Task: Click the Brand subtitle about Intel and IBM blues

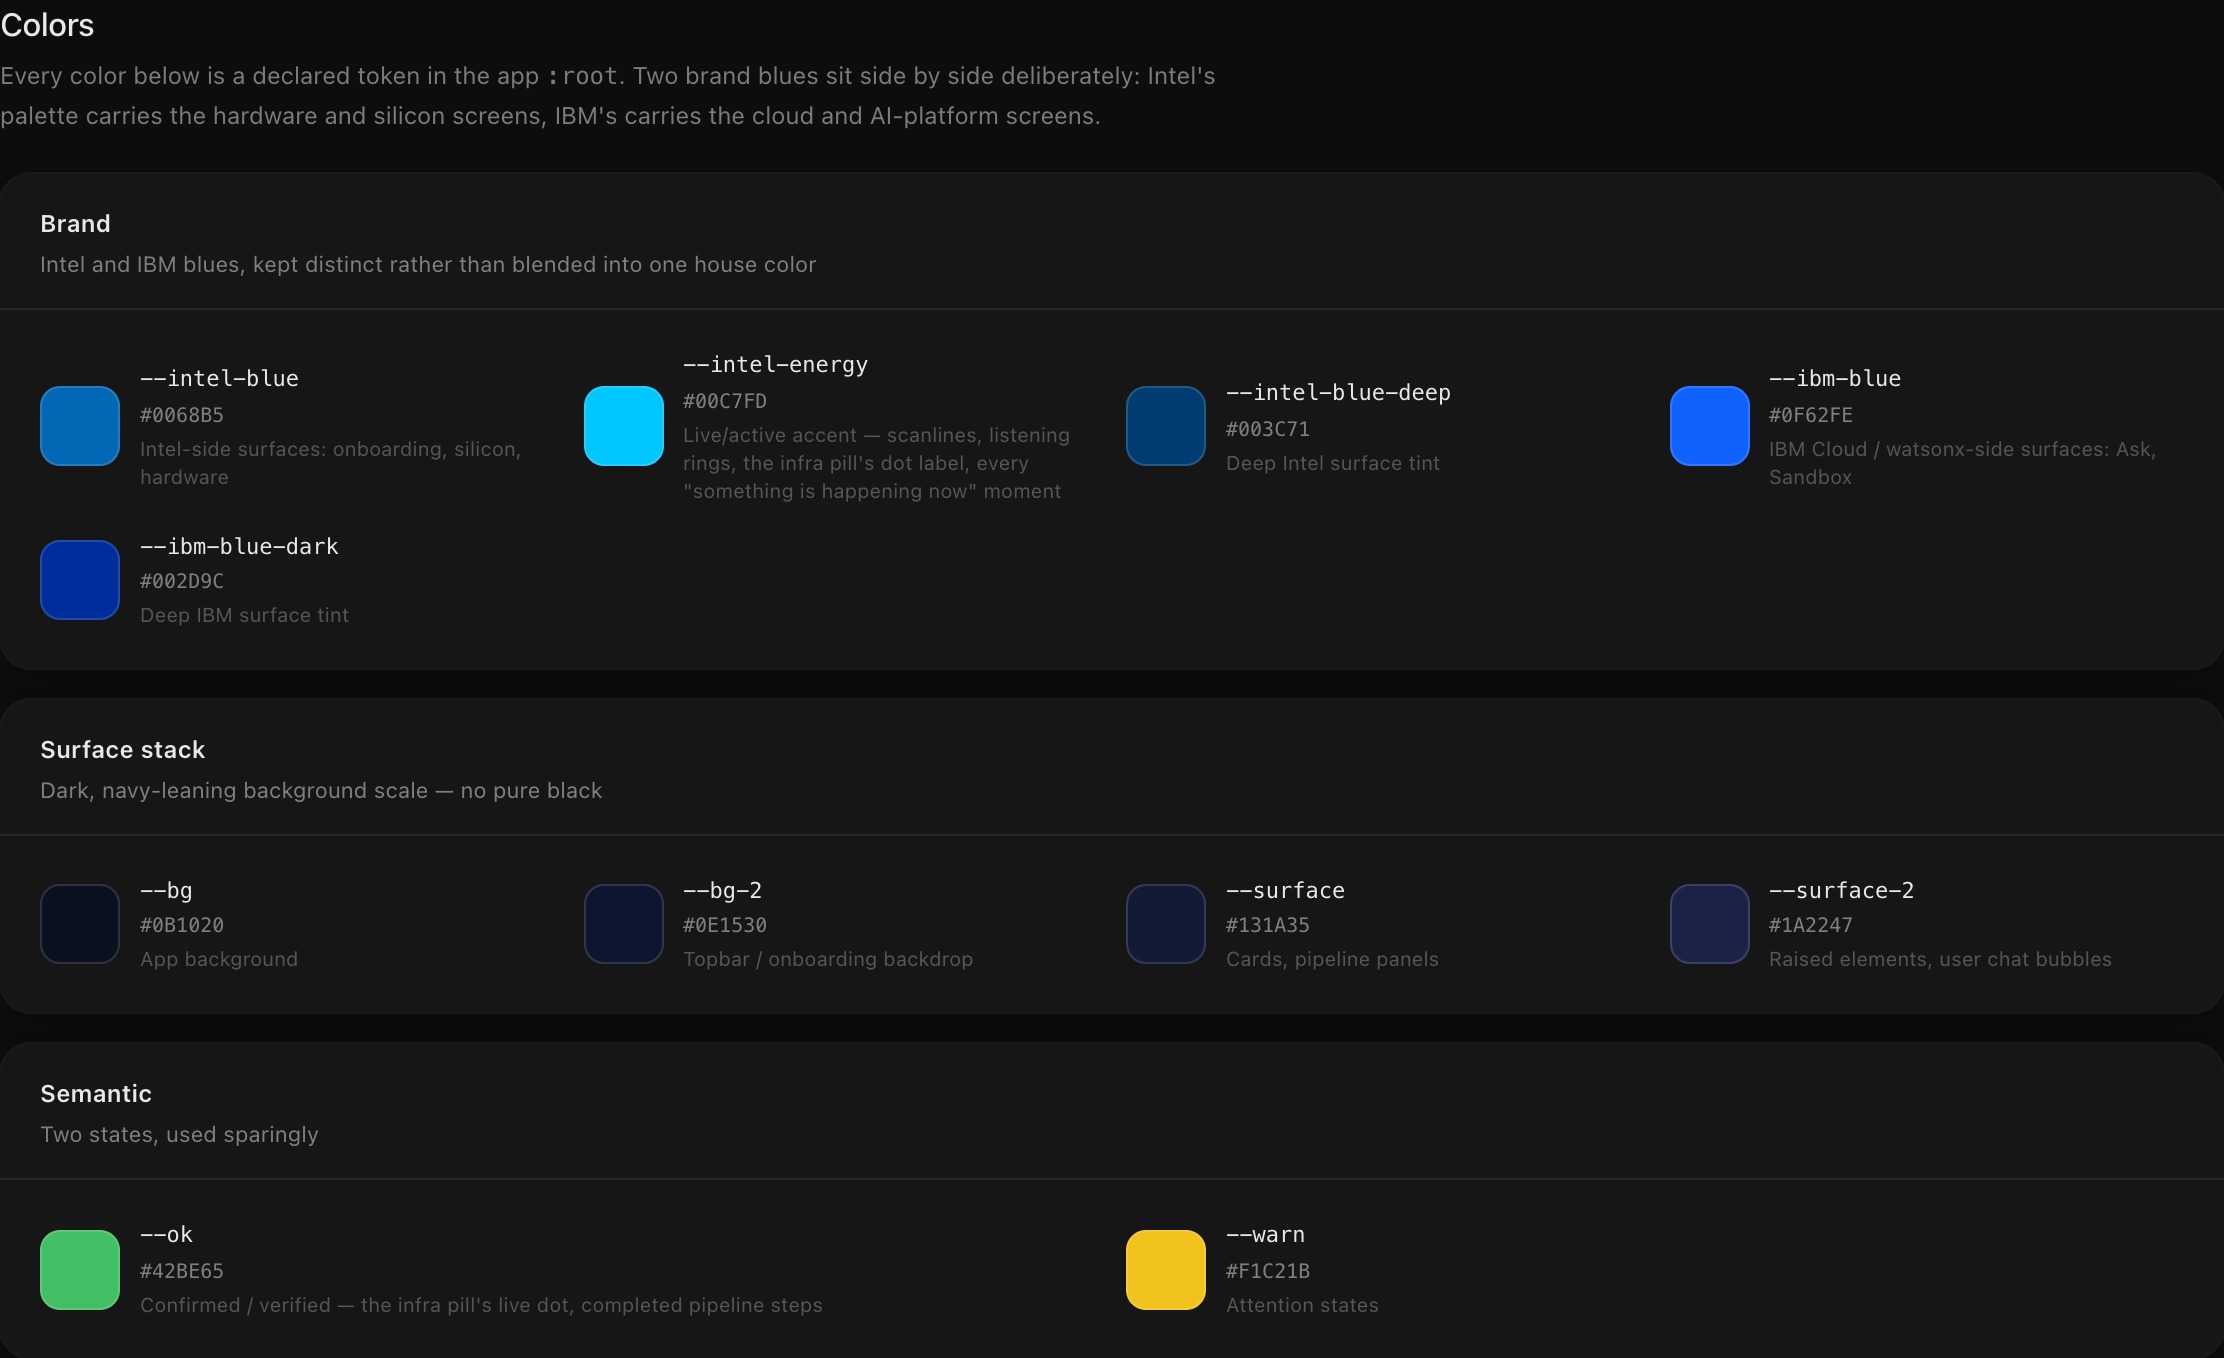Action: coord(428,264)
